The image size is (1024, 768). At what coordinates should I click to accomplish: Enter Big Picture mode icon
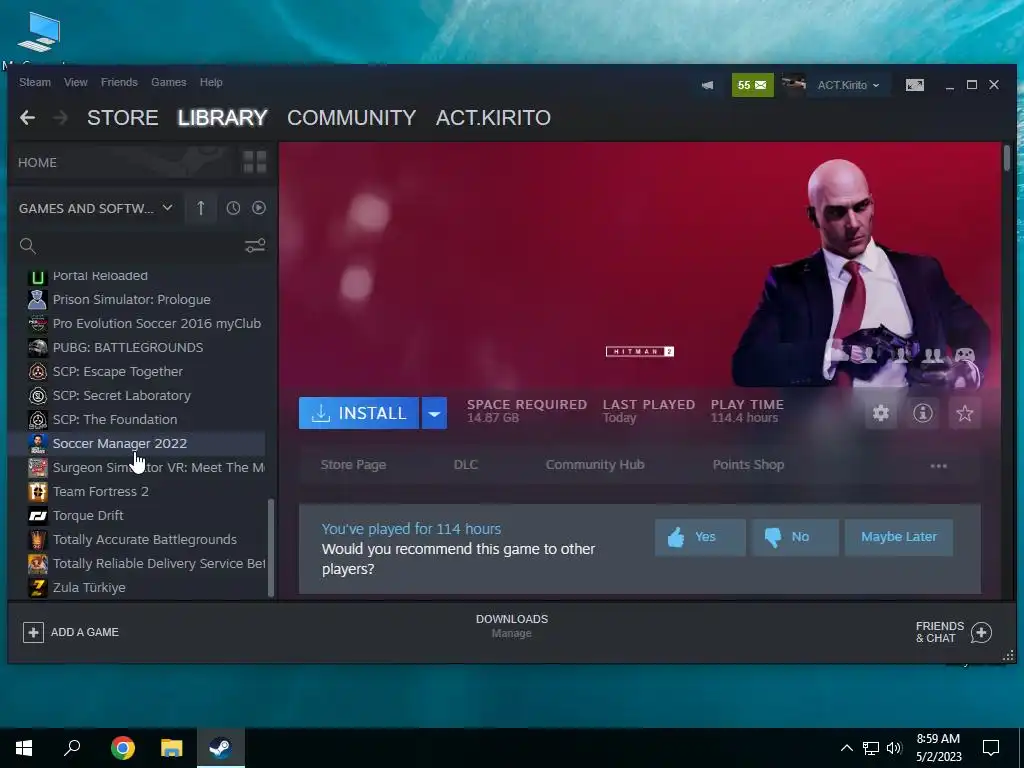(x=914, y=86)
